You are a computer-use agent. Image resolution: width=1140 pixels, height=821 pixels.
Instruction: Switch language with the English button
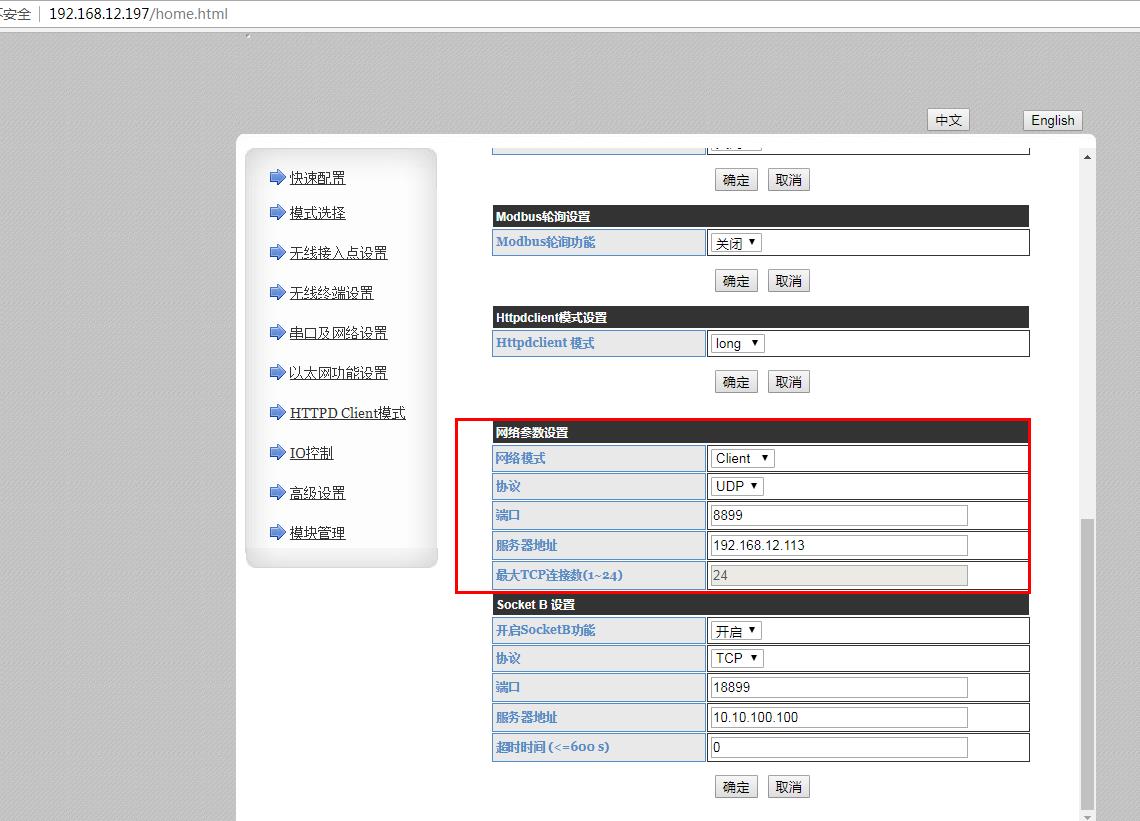click(1052, 120)
